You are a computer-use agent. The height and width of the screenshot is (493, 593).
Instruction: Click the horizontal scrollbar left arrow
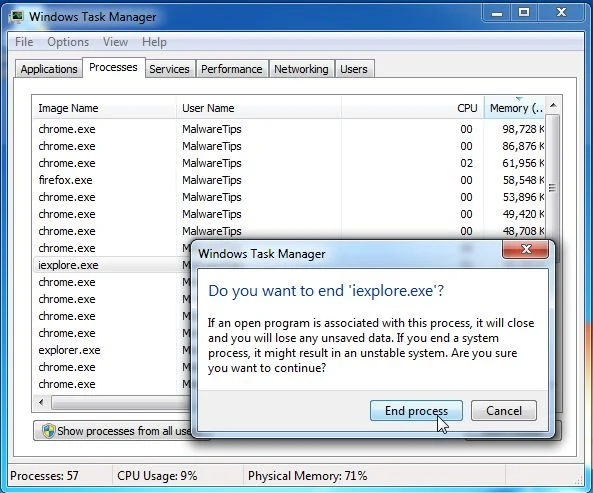[41, 402]
